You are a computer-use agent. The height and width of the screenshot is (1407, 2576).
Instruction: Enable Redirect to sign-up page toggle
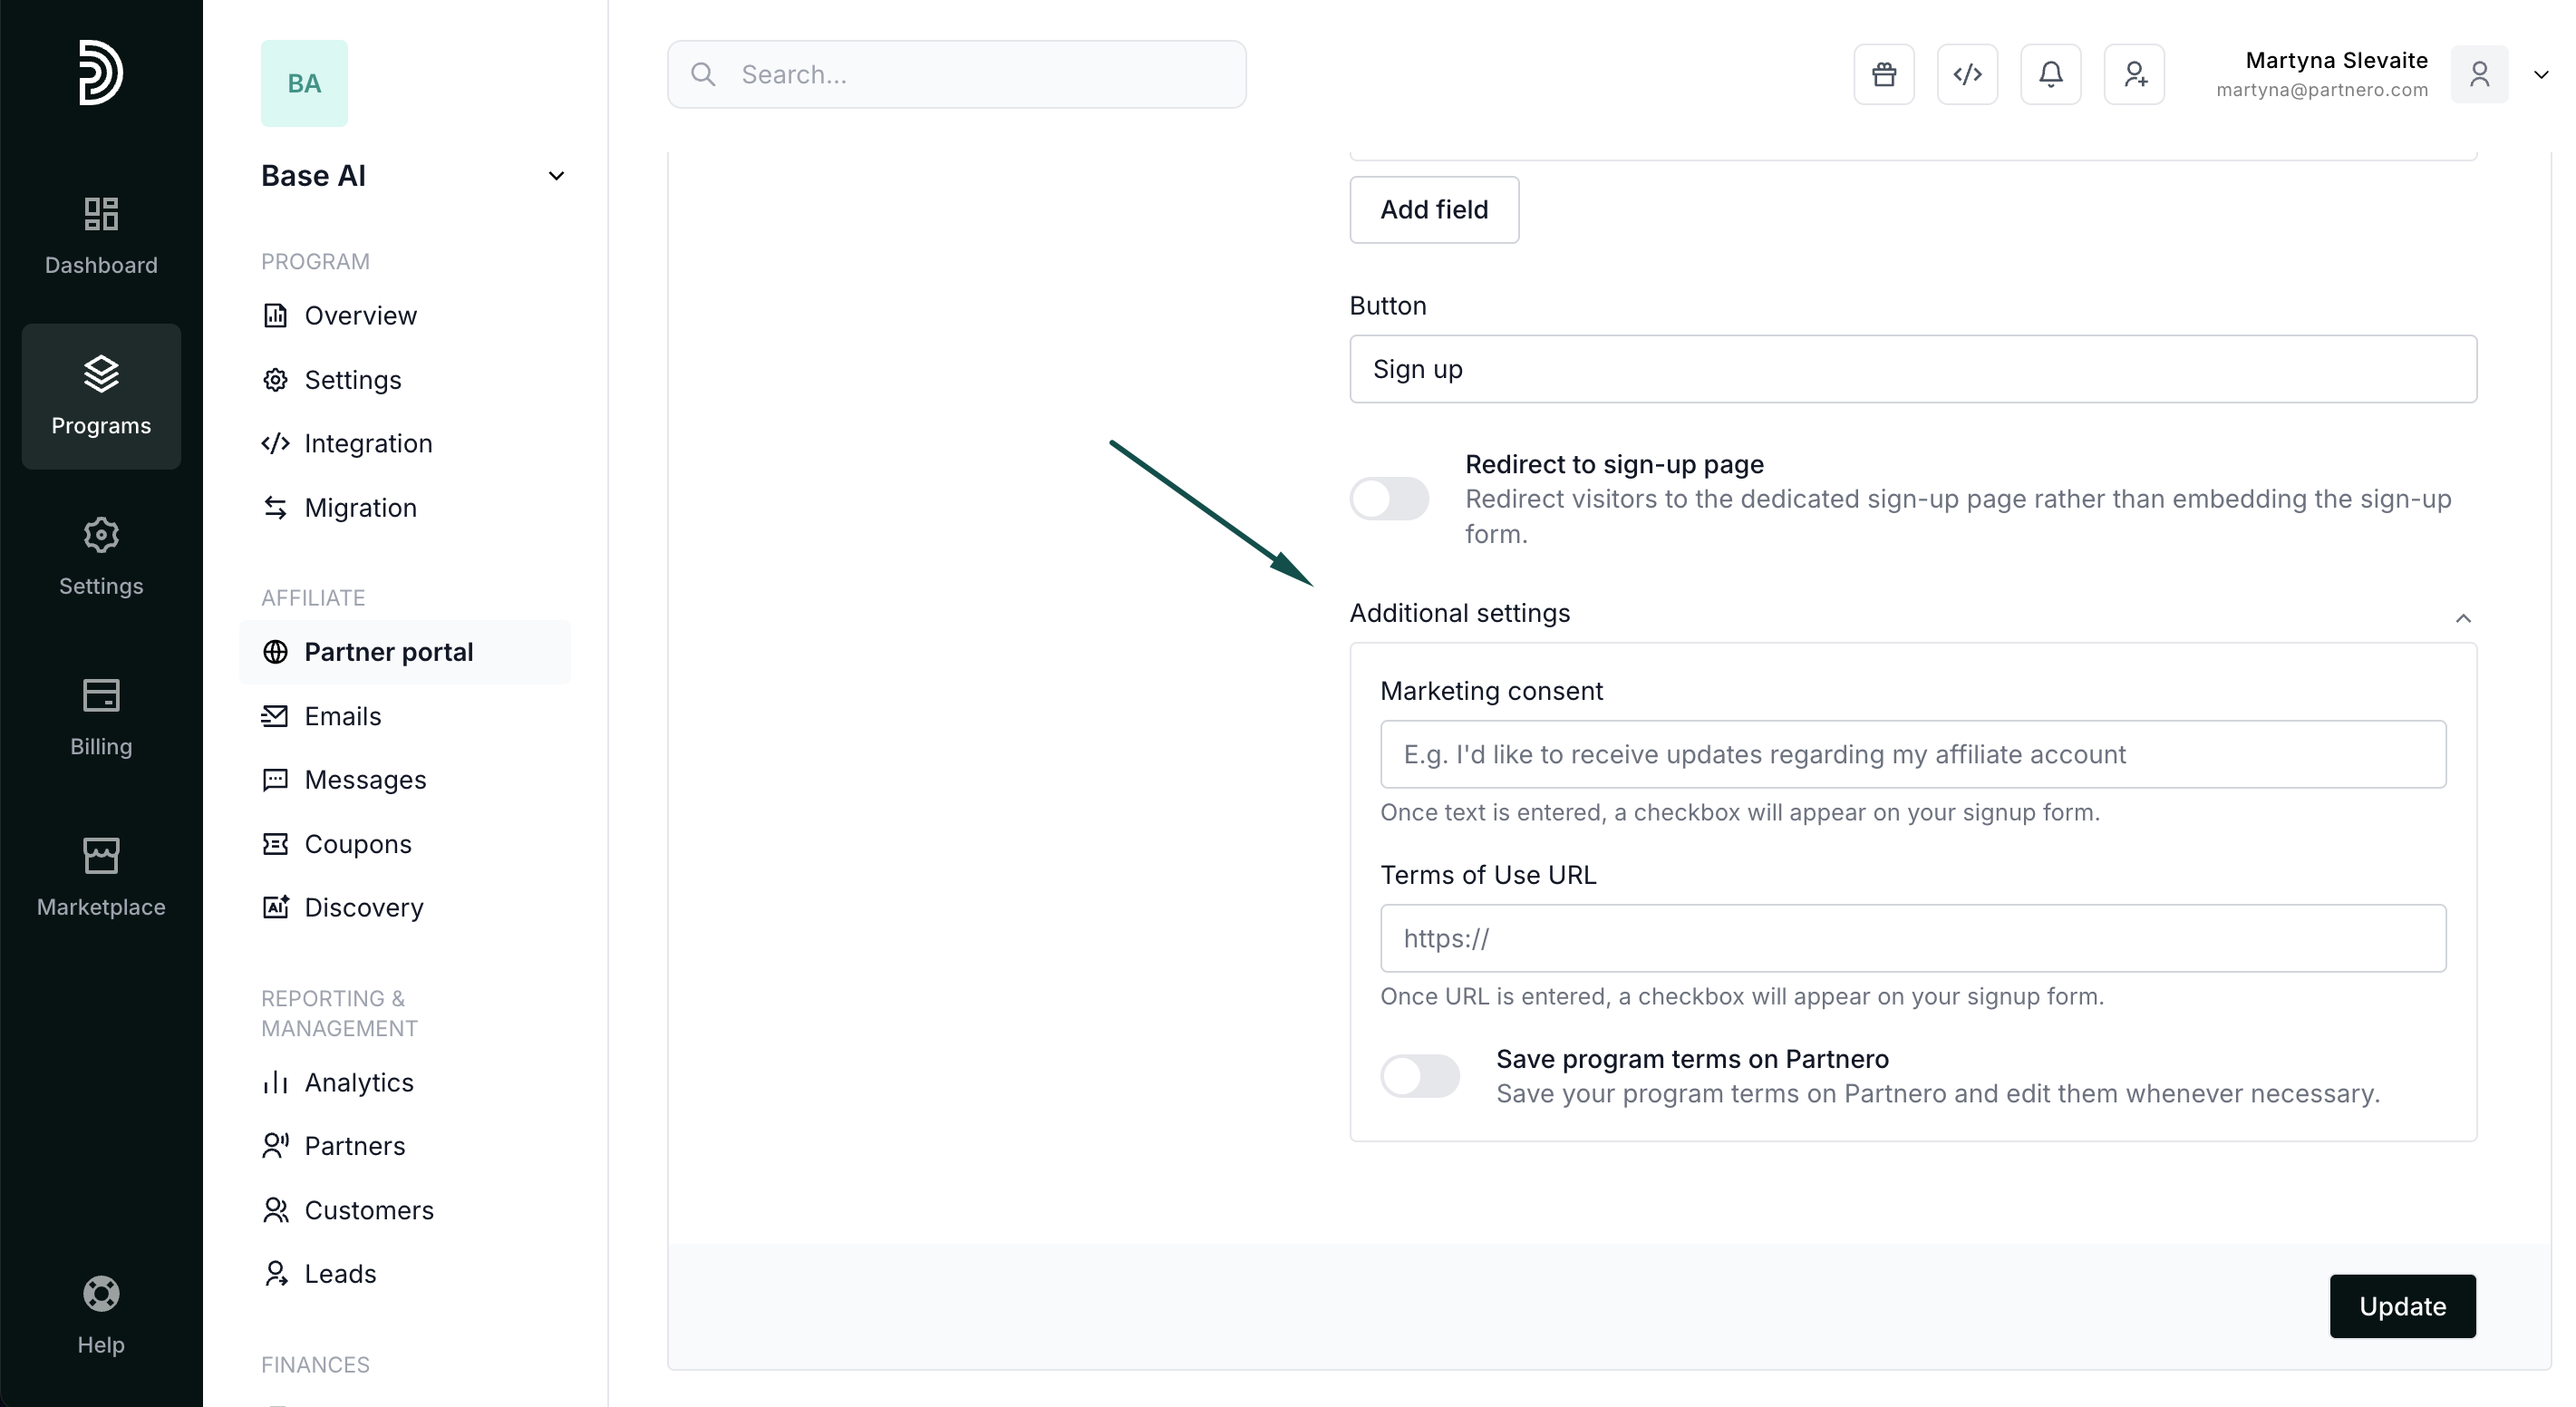(1389, 499)
